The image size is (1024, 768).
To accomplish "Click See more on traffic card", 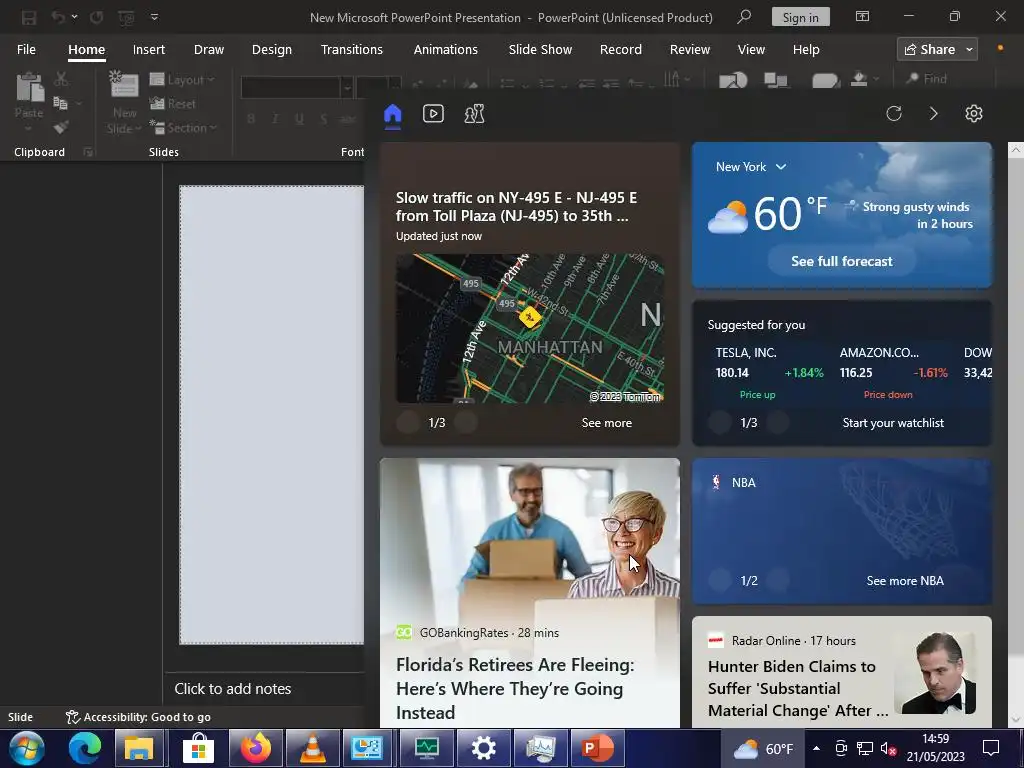I will tap(607, 423).
